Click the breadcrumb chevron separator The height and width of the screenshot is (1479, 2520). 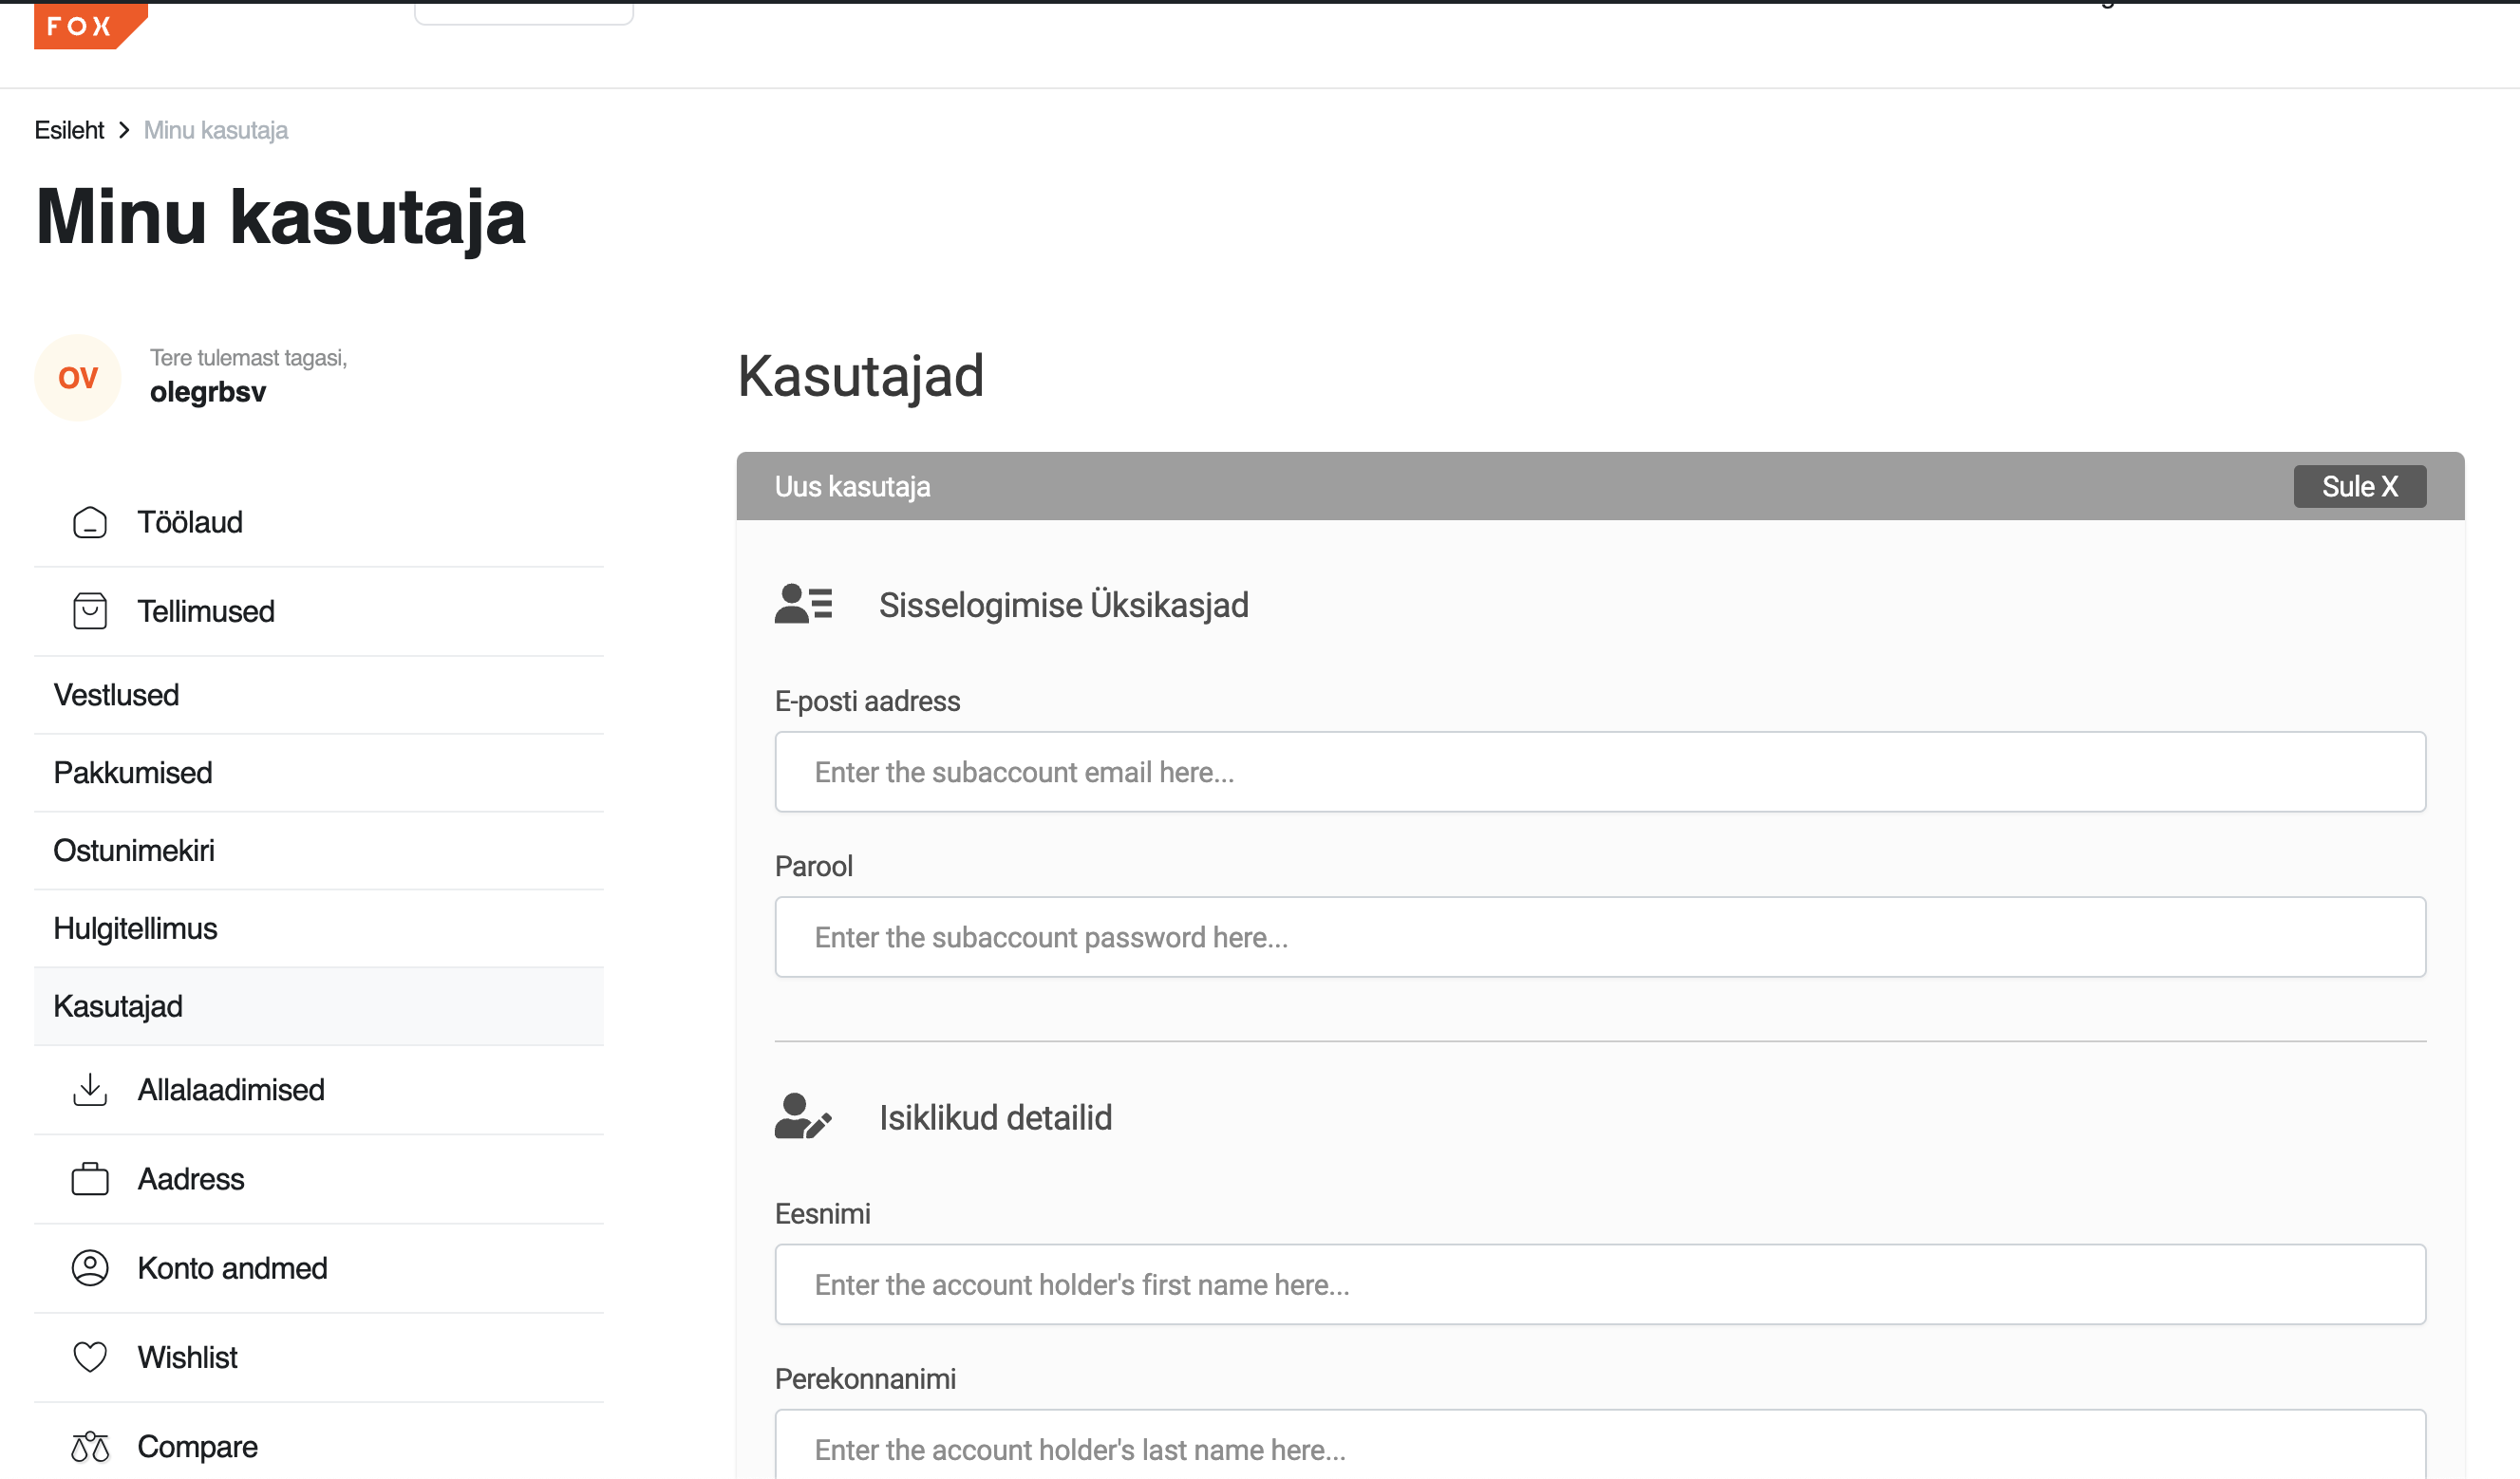(x=124, y=130)
